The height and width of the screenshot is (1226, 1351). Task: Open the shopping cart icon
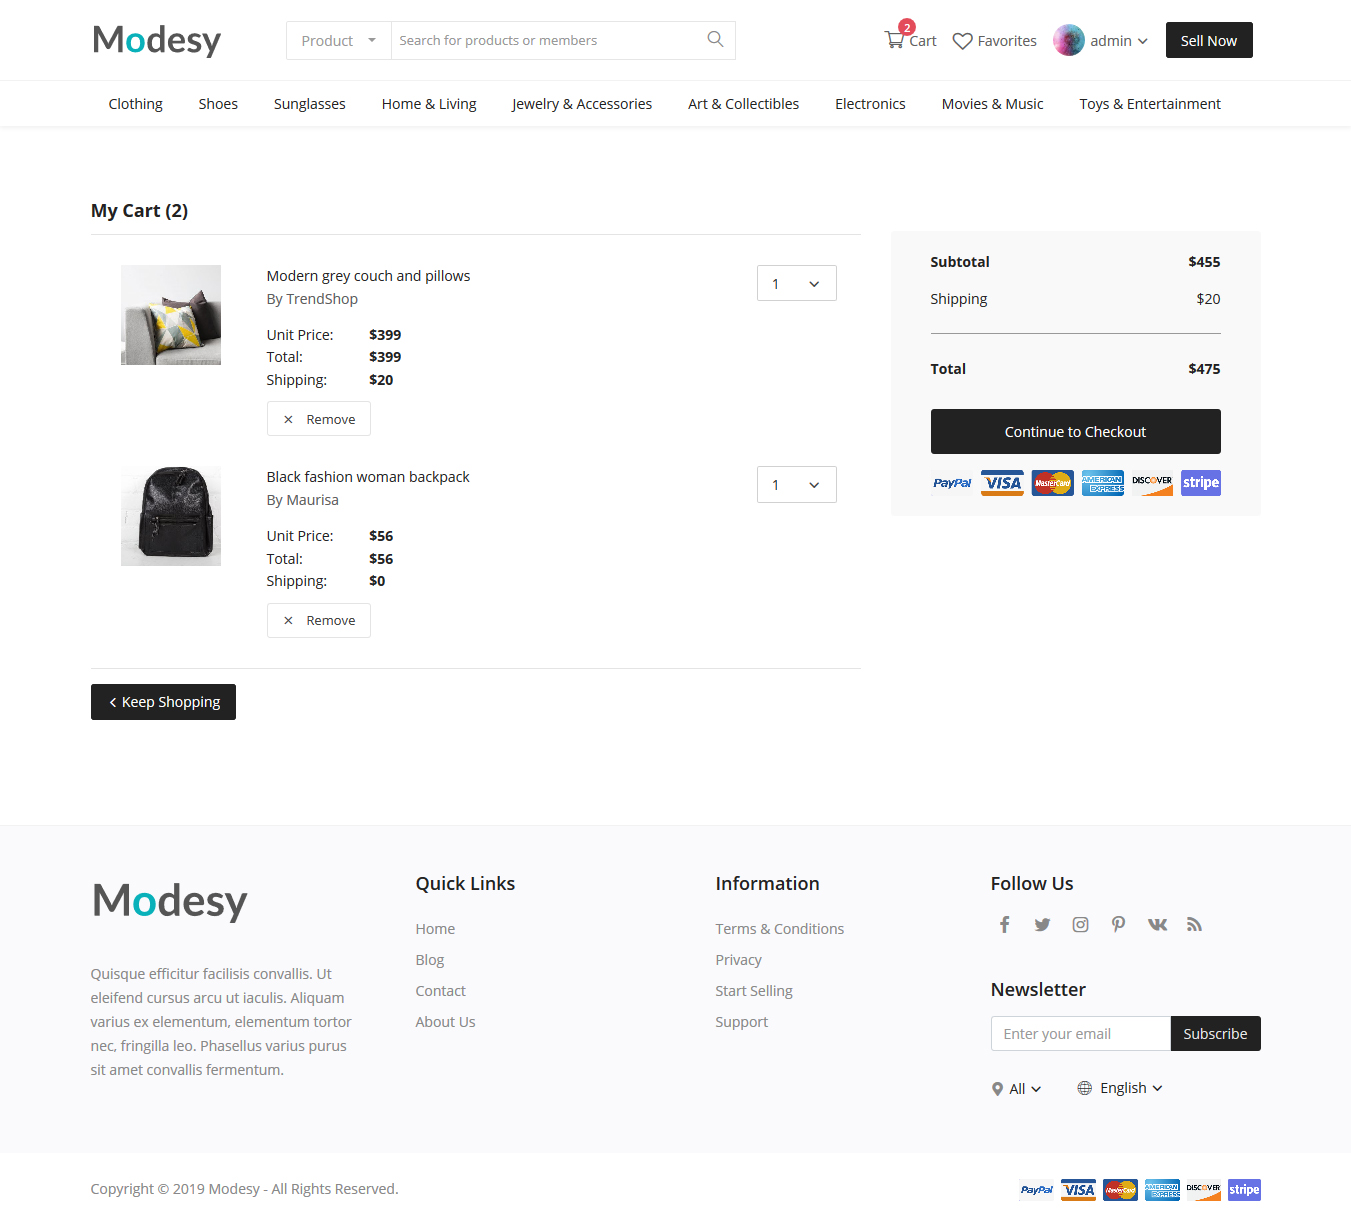click(894, 40)
